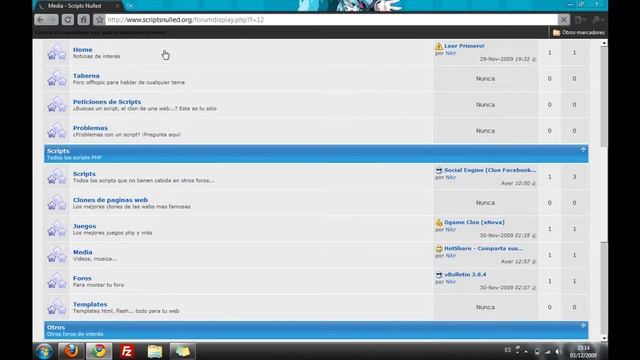Viewport: 640px width, 360px height.
Task: Go to last post arrow for Social Engine
Action: pyautogui.click(x=534, y=184)
